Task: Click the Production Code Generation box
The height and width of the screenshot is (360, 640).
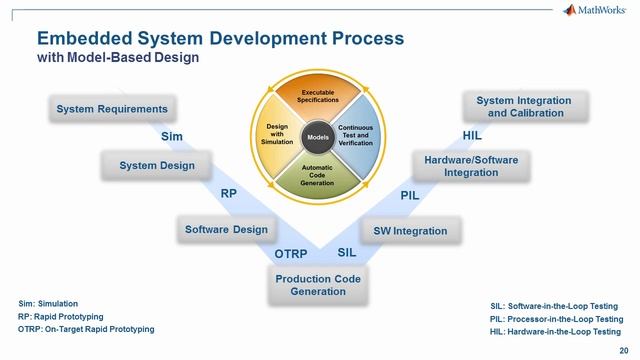Action: [x=318, y=285]
